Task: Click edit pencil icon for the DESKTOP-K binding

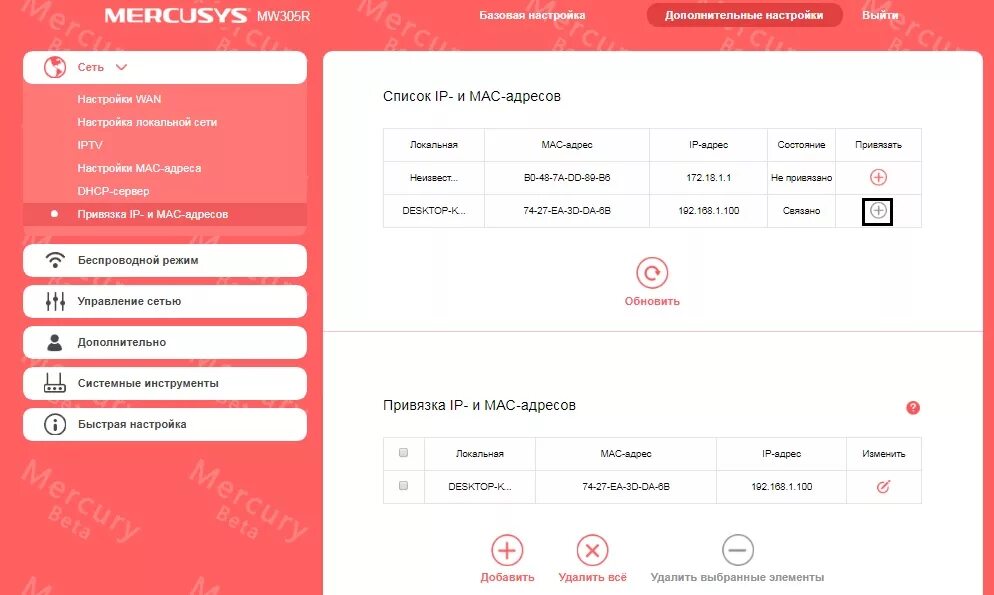Action: pos(883,487)
